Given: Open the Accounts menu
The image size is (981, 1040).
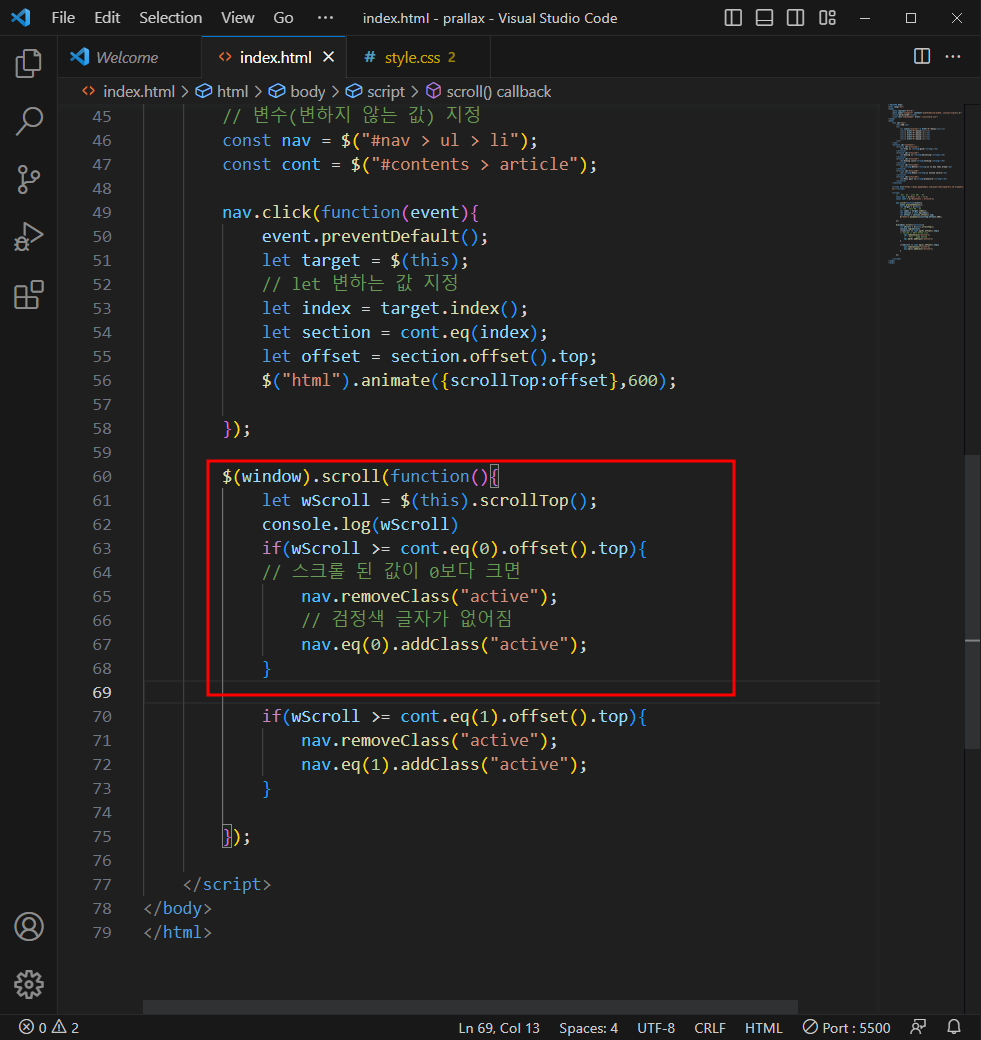Looking at the screenshot, I should pos(29,927).
